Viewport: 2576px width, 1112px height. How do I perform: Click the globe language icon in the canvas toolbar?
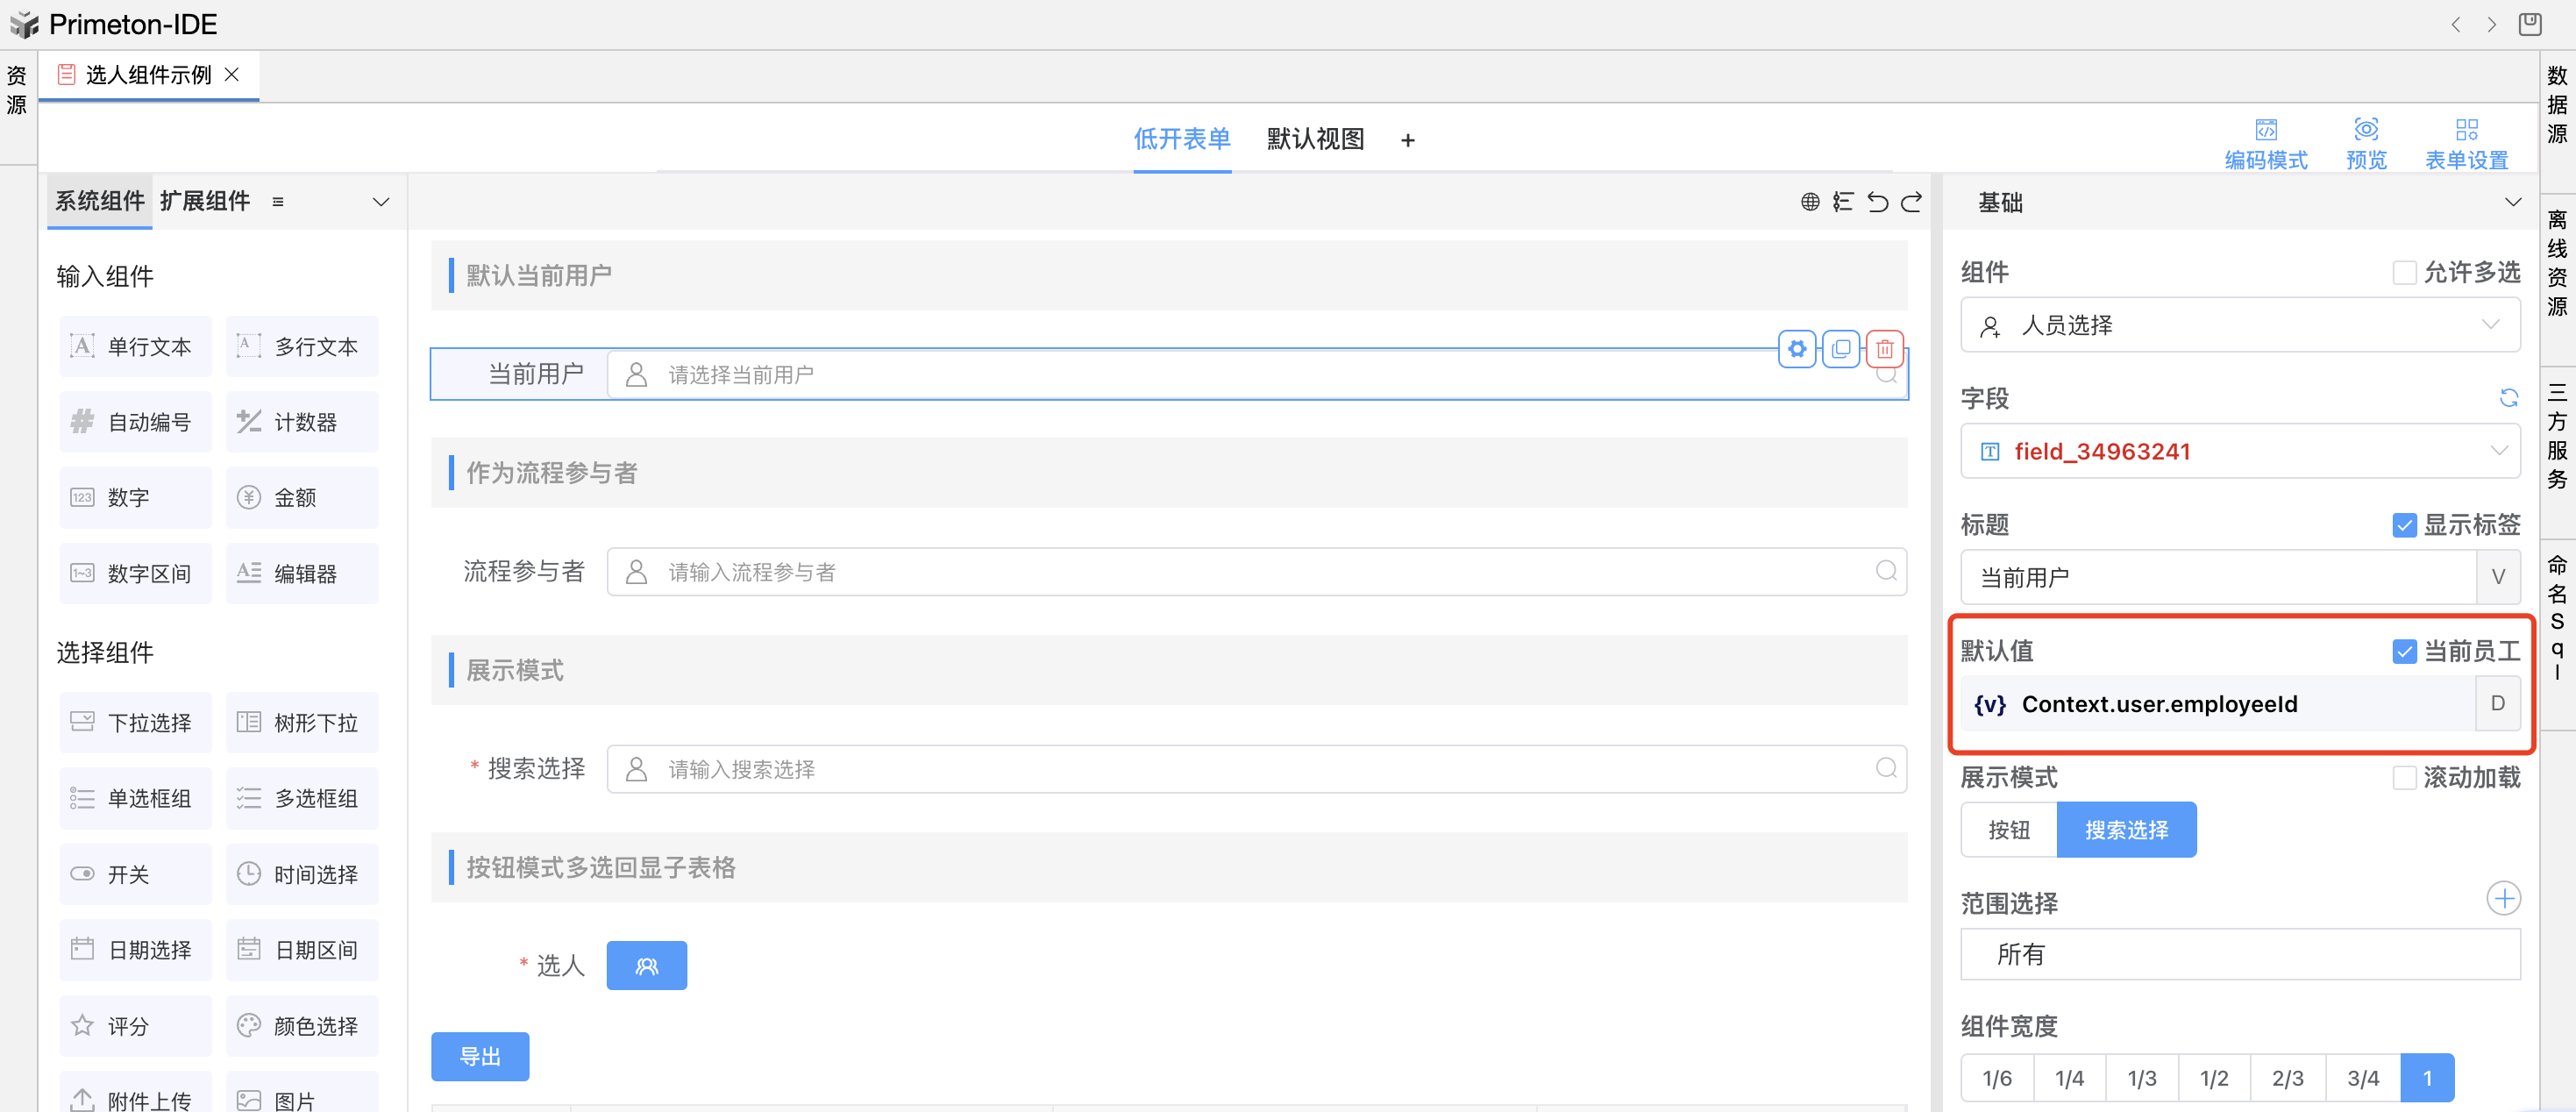[x=1809, y=203]
